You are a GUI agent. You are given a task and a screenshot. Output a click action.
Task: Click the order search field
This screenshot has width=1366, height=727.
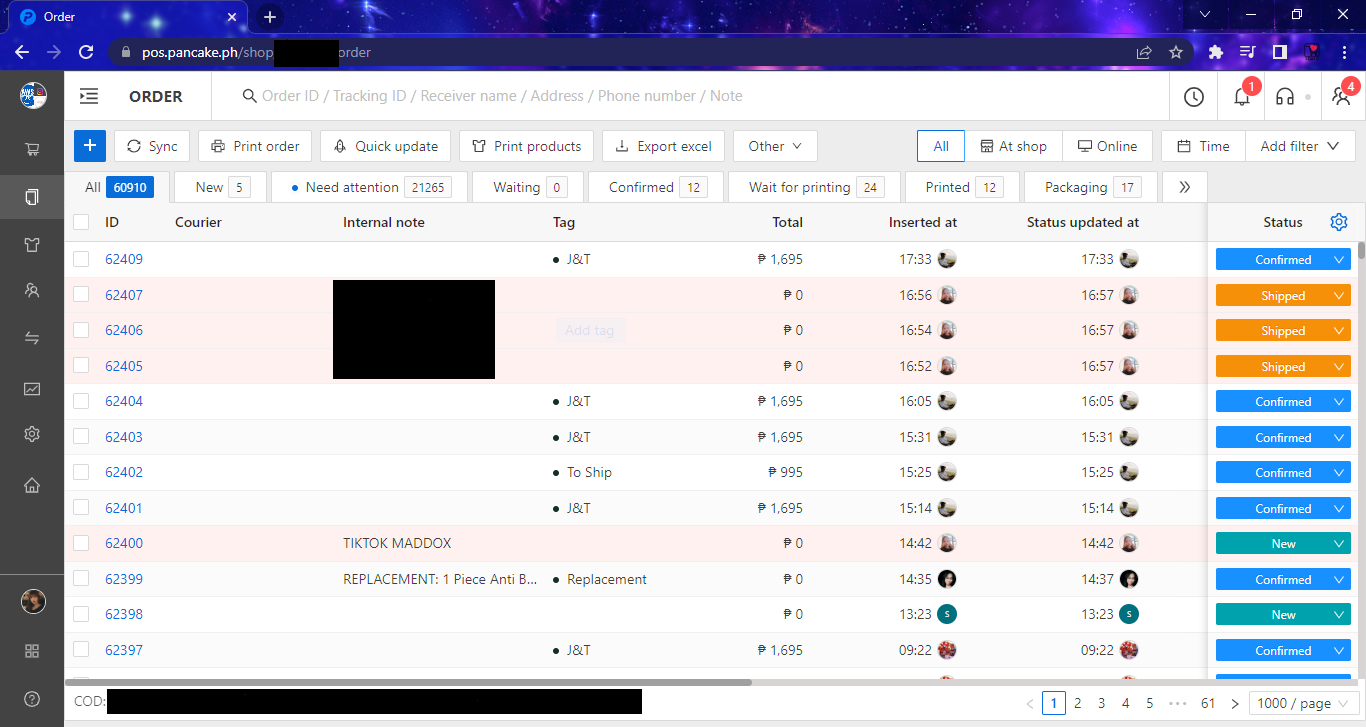(x=690, y=96)
